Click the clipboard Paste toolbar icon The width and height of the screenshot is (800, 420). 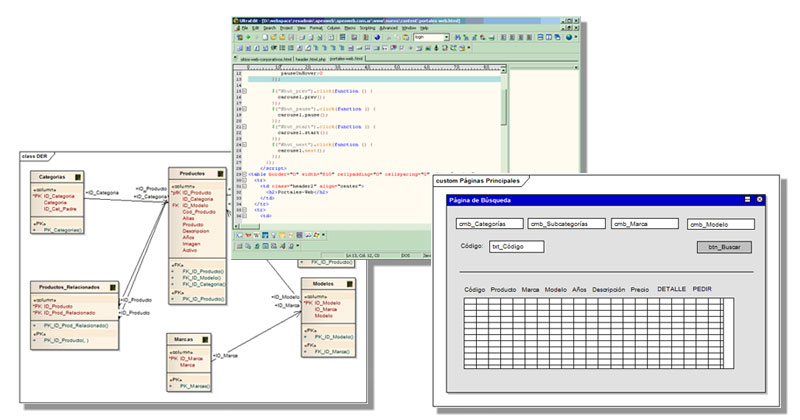tap(406, 37)
